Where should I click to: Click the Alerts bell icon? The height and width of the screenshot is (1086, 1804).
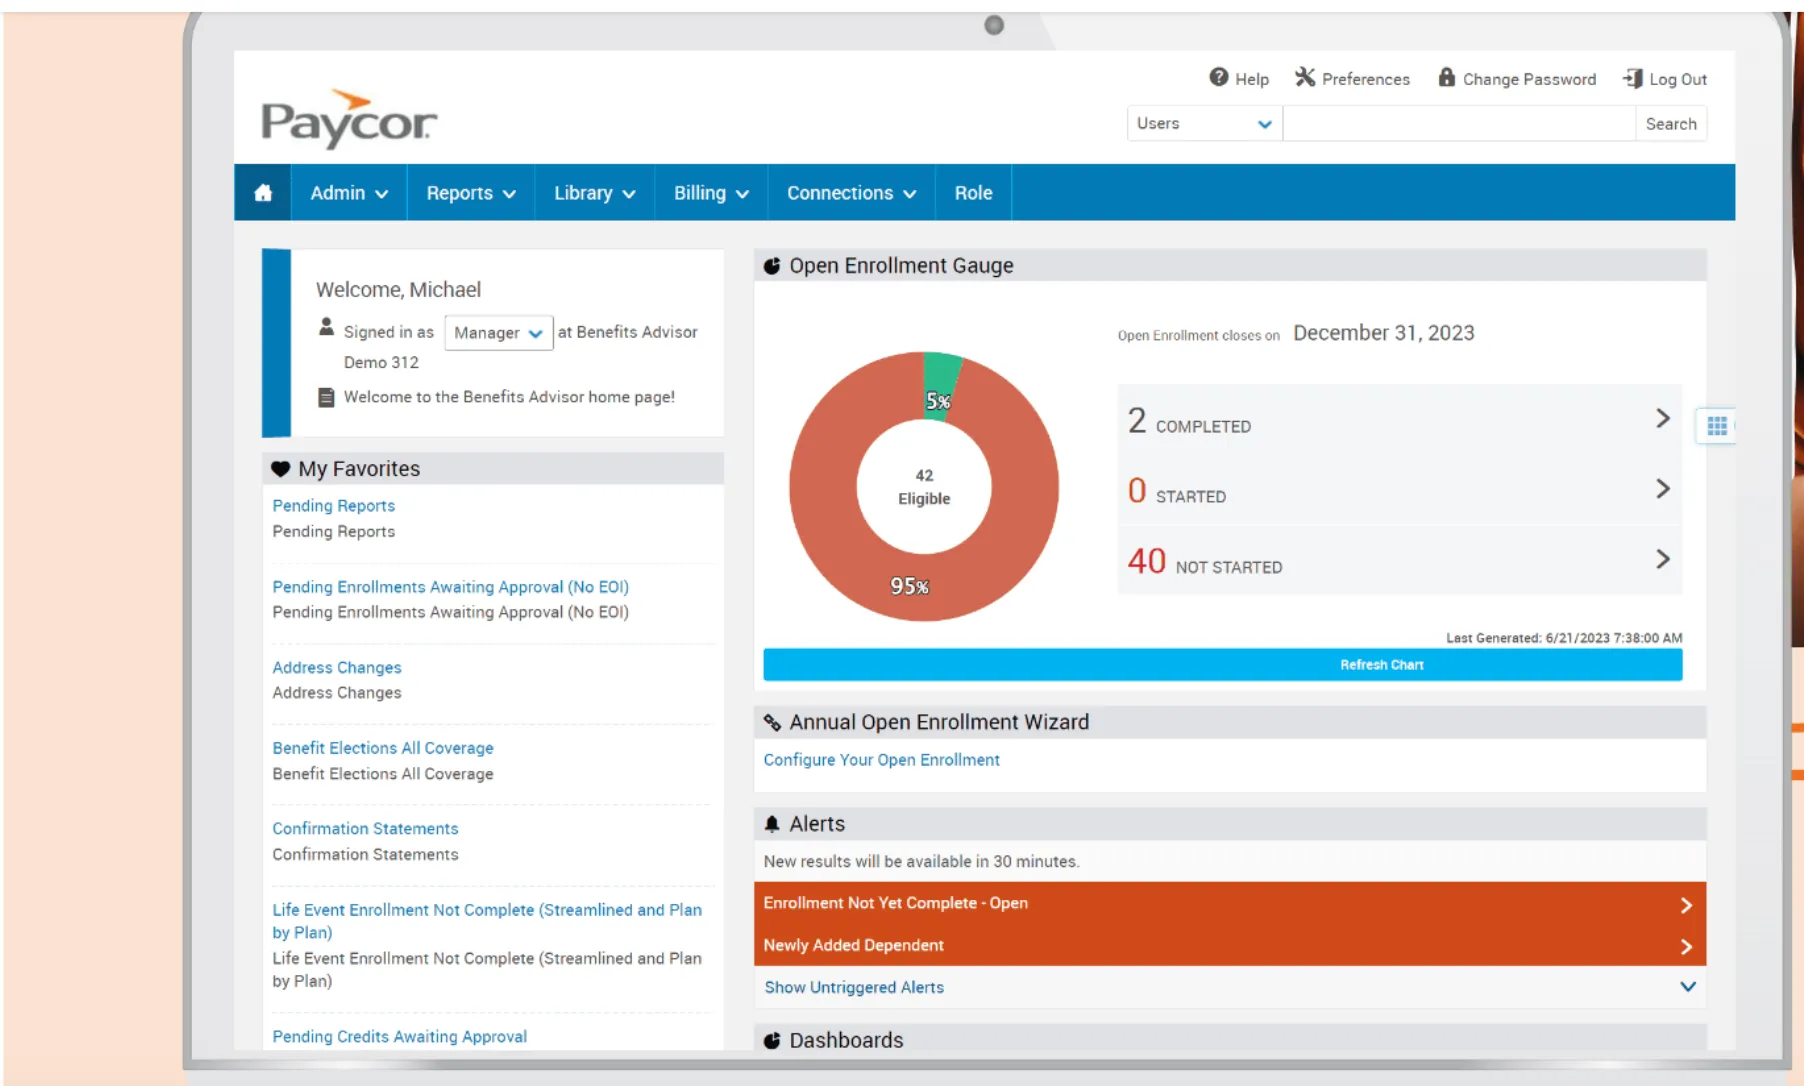click(x=772, y=824)
